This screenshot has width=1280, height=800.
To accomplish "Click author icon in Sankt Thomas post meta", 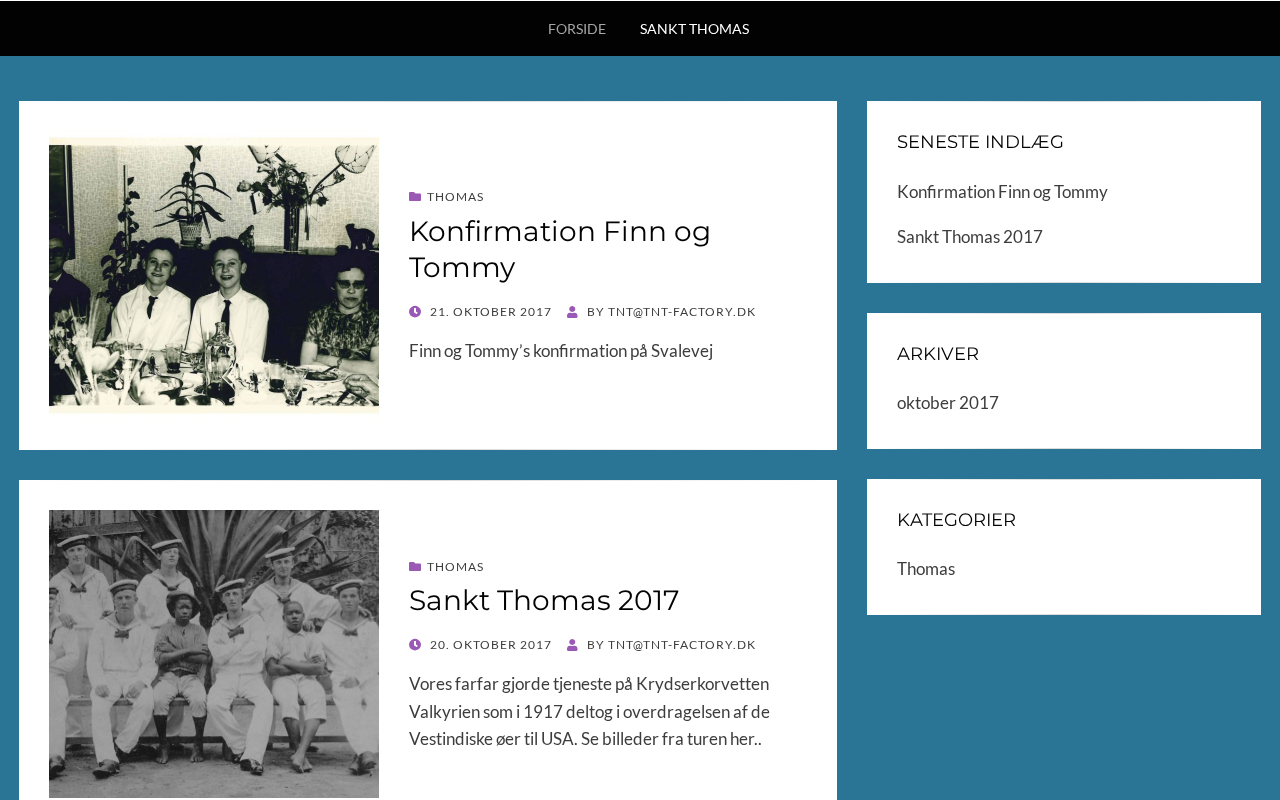I will 572,645.
